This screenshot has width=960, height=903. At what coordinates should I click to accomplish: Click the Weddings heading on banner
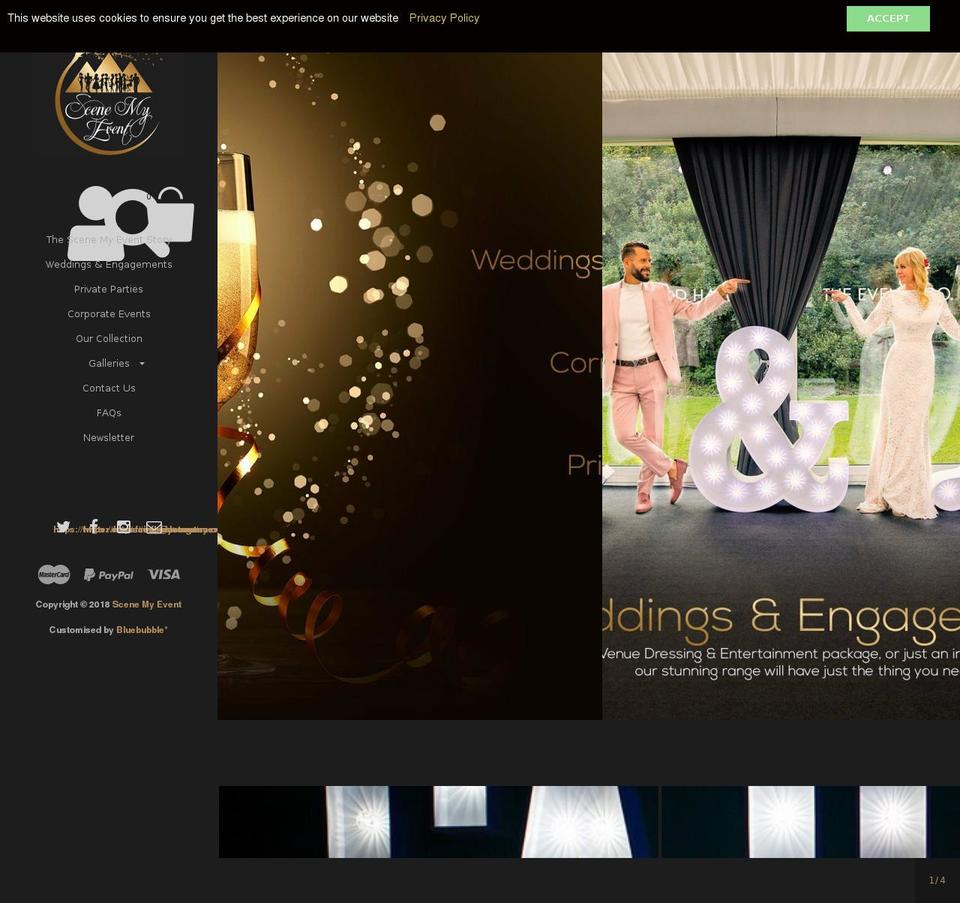tap(536, 260)
